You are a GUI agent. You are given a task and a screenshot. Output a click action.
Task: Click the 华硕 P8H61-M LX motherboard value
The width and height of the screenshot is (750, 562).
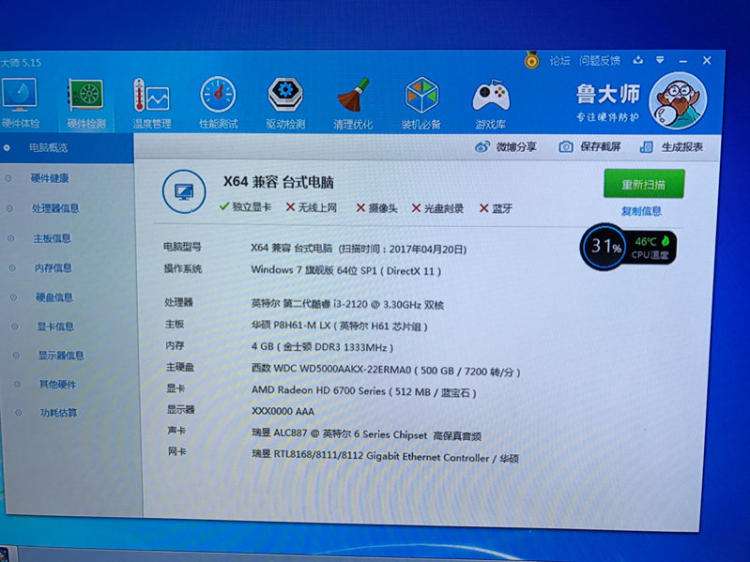[340, 326]
